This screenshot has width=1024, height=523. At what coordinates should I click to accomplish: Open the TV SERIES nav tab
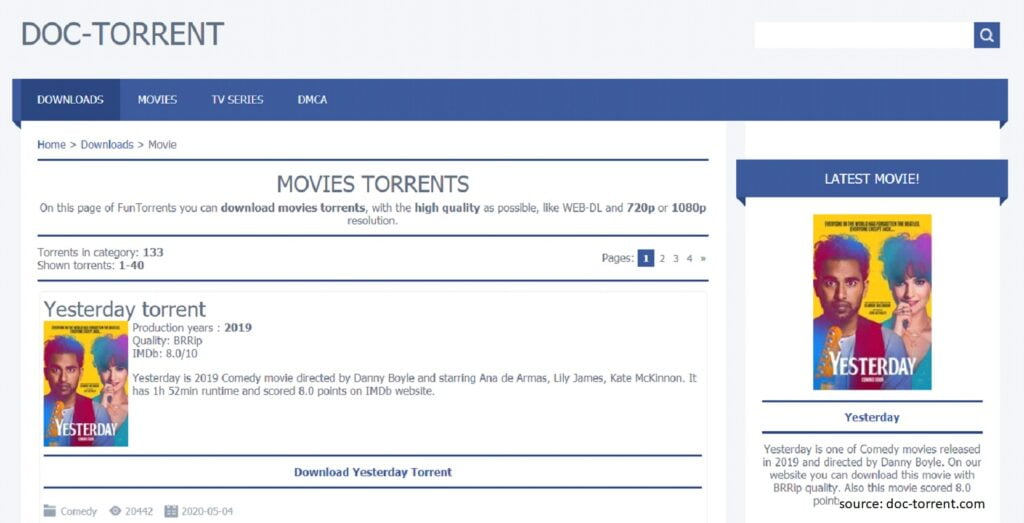237,100
